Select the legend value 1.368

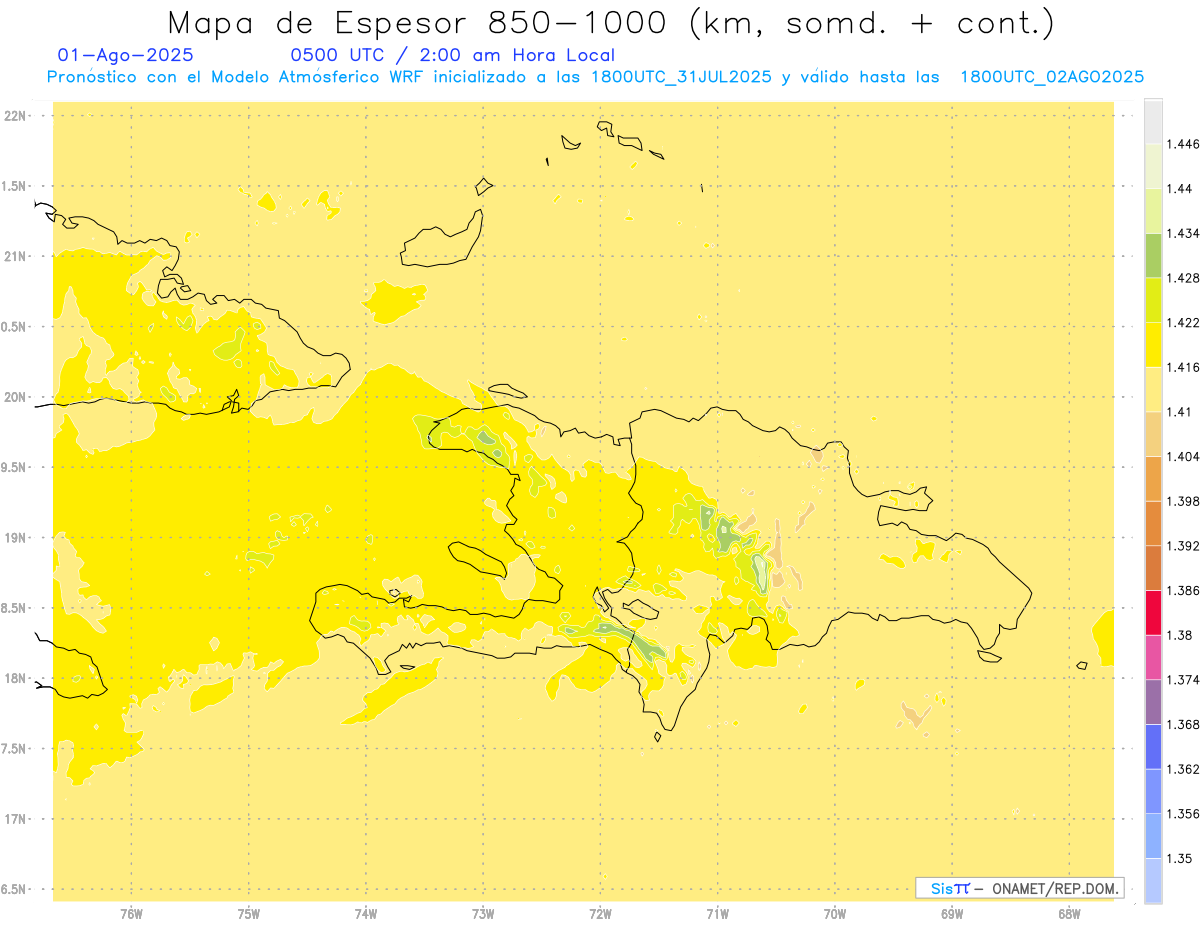1184,724
